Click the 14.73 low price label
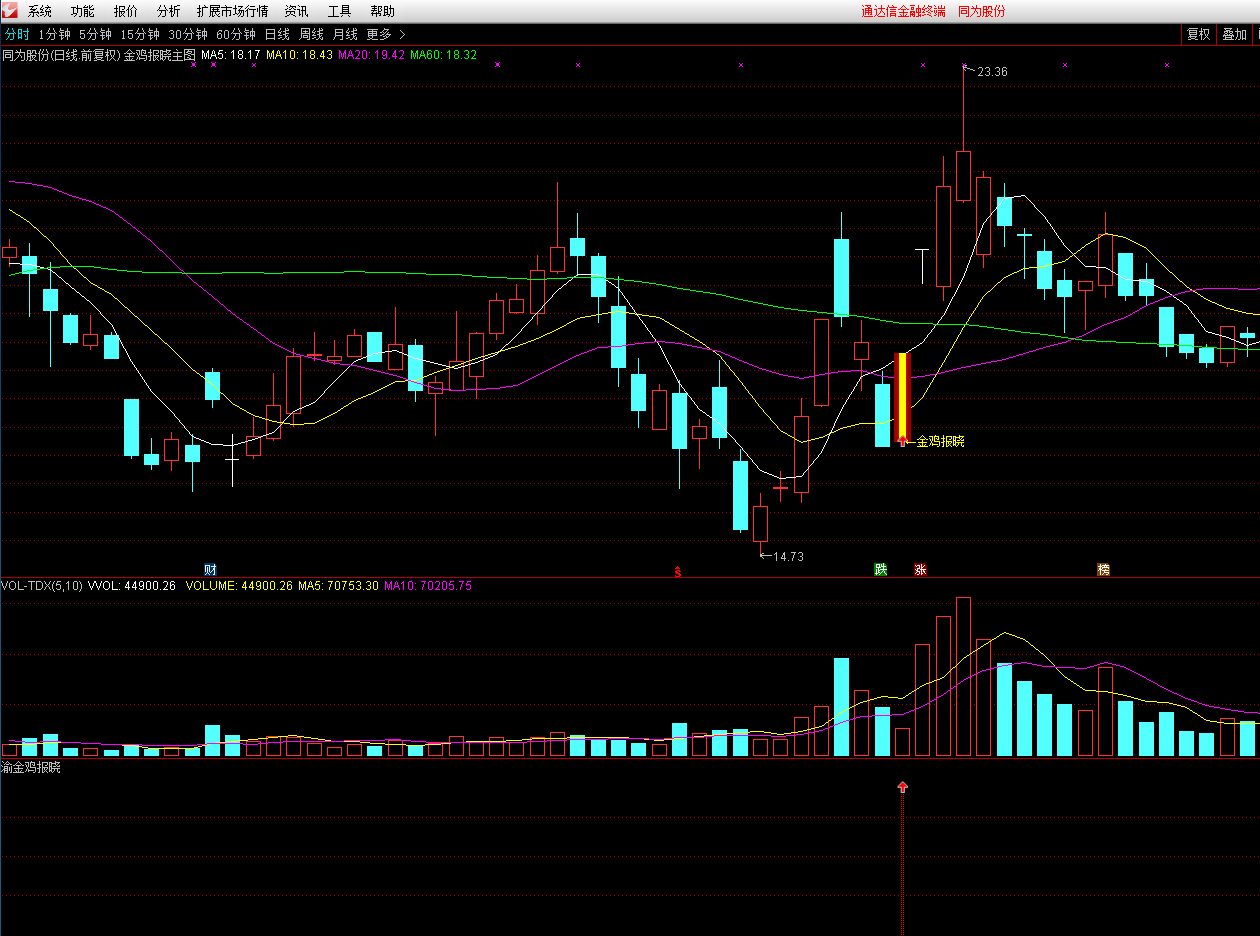 788,557
